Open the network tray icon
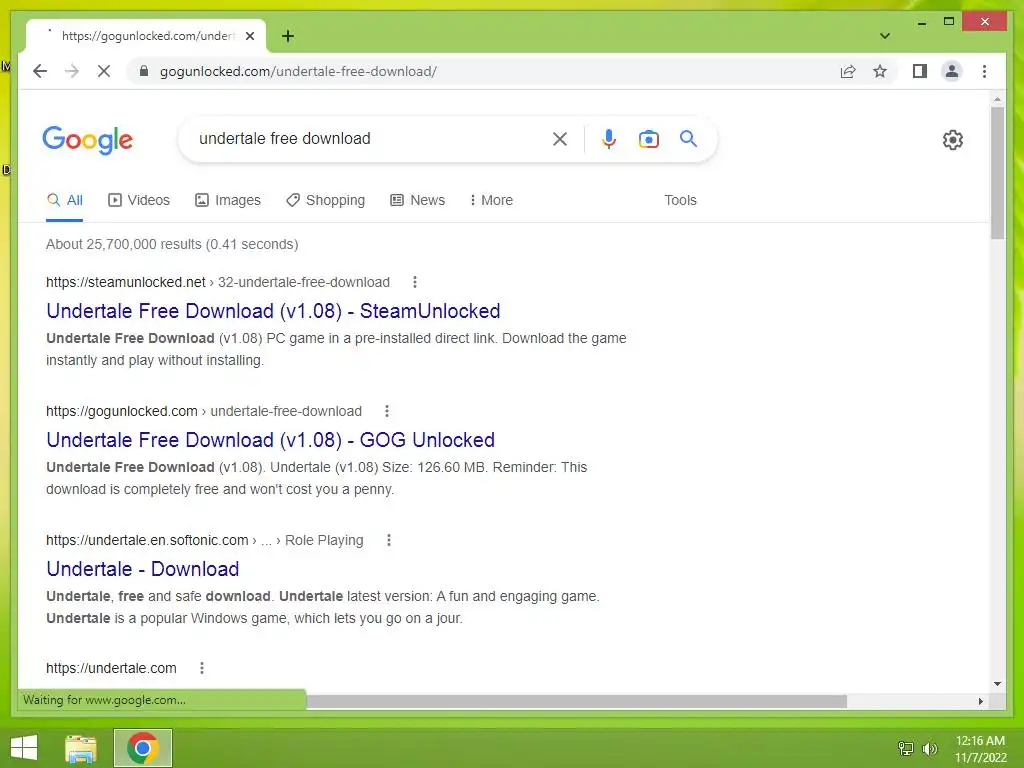1024x768 pixels. pyautogui.click(x=906, y=748)
